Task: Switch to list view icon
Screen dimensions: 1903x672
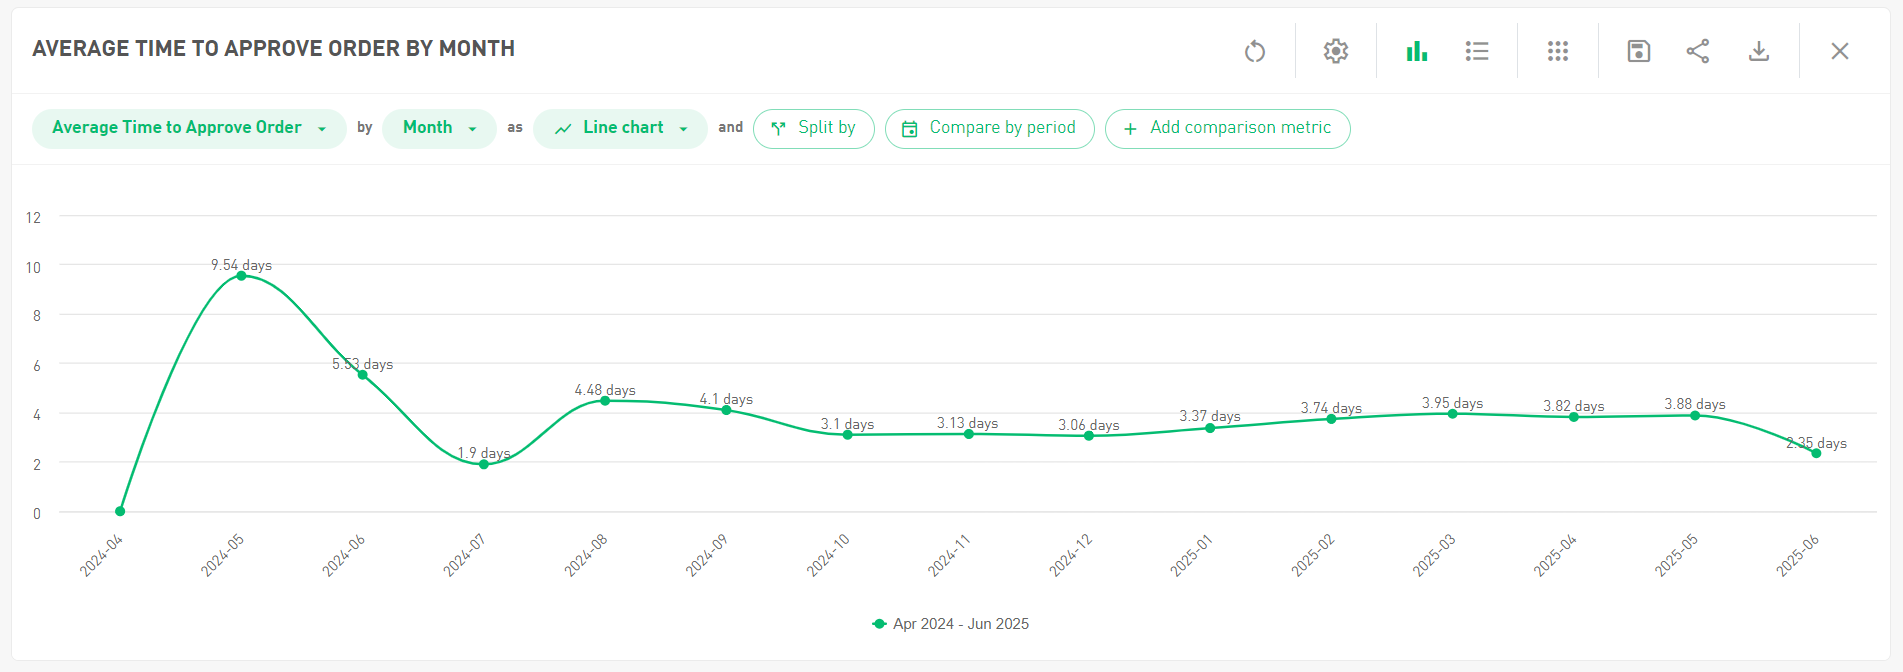Action: click(1476, 51)
